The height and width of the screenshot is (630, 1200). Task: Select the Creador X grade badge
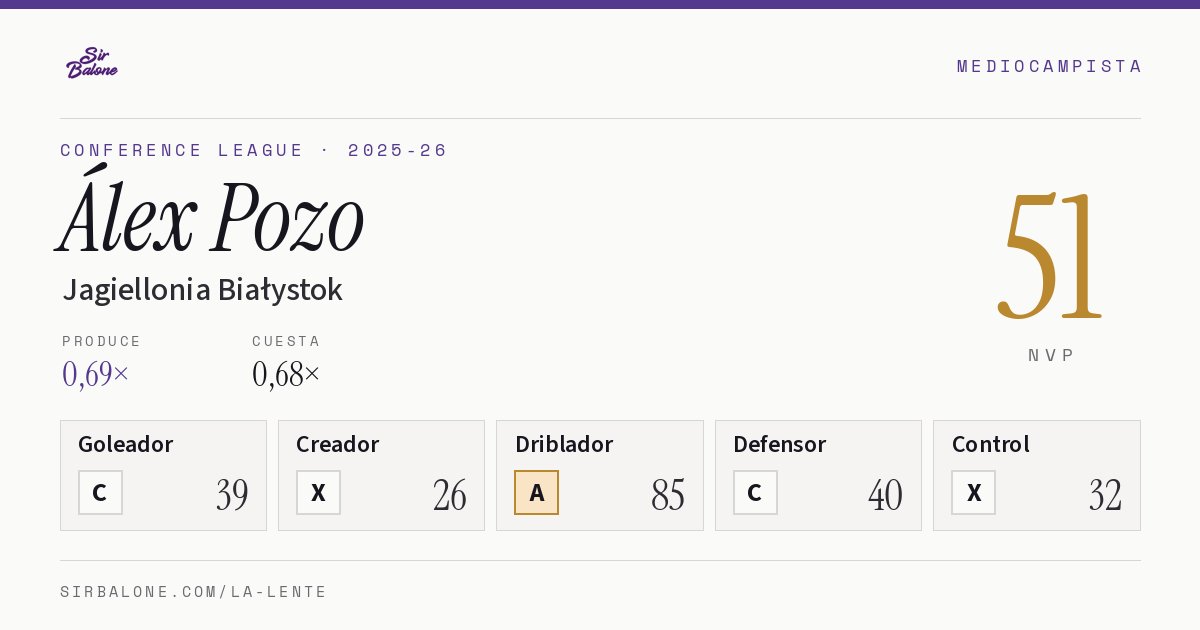tap(318, 492)
